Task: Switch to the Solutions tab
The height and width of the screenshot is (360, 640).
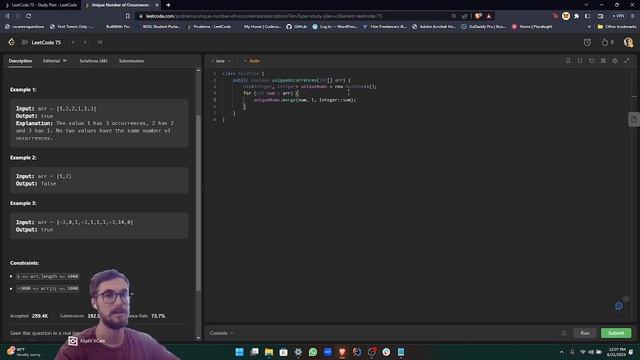Action: (93, 61)
